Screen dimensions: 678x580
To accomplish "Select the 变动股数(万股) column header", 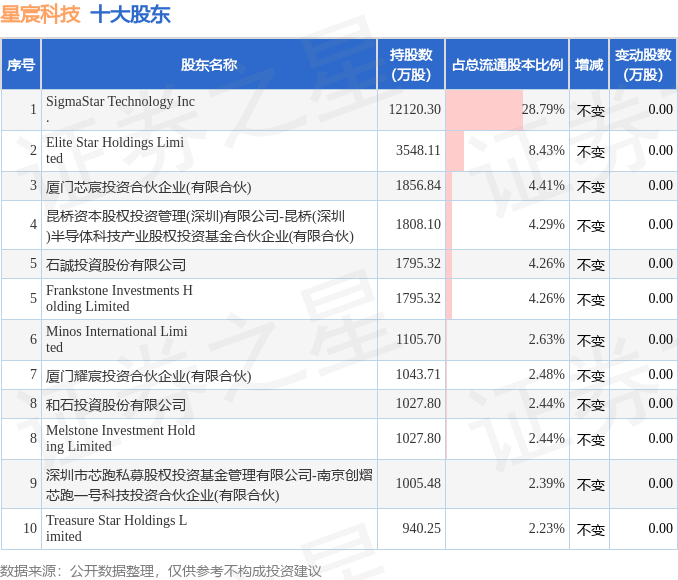I will coord(643,64).
